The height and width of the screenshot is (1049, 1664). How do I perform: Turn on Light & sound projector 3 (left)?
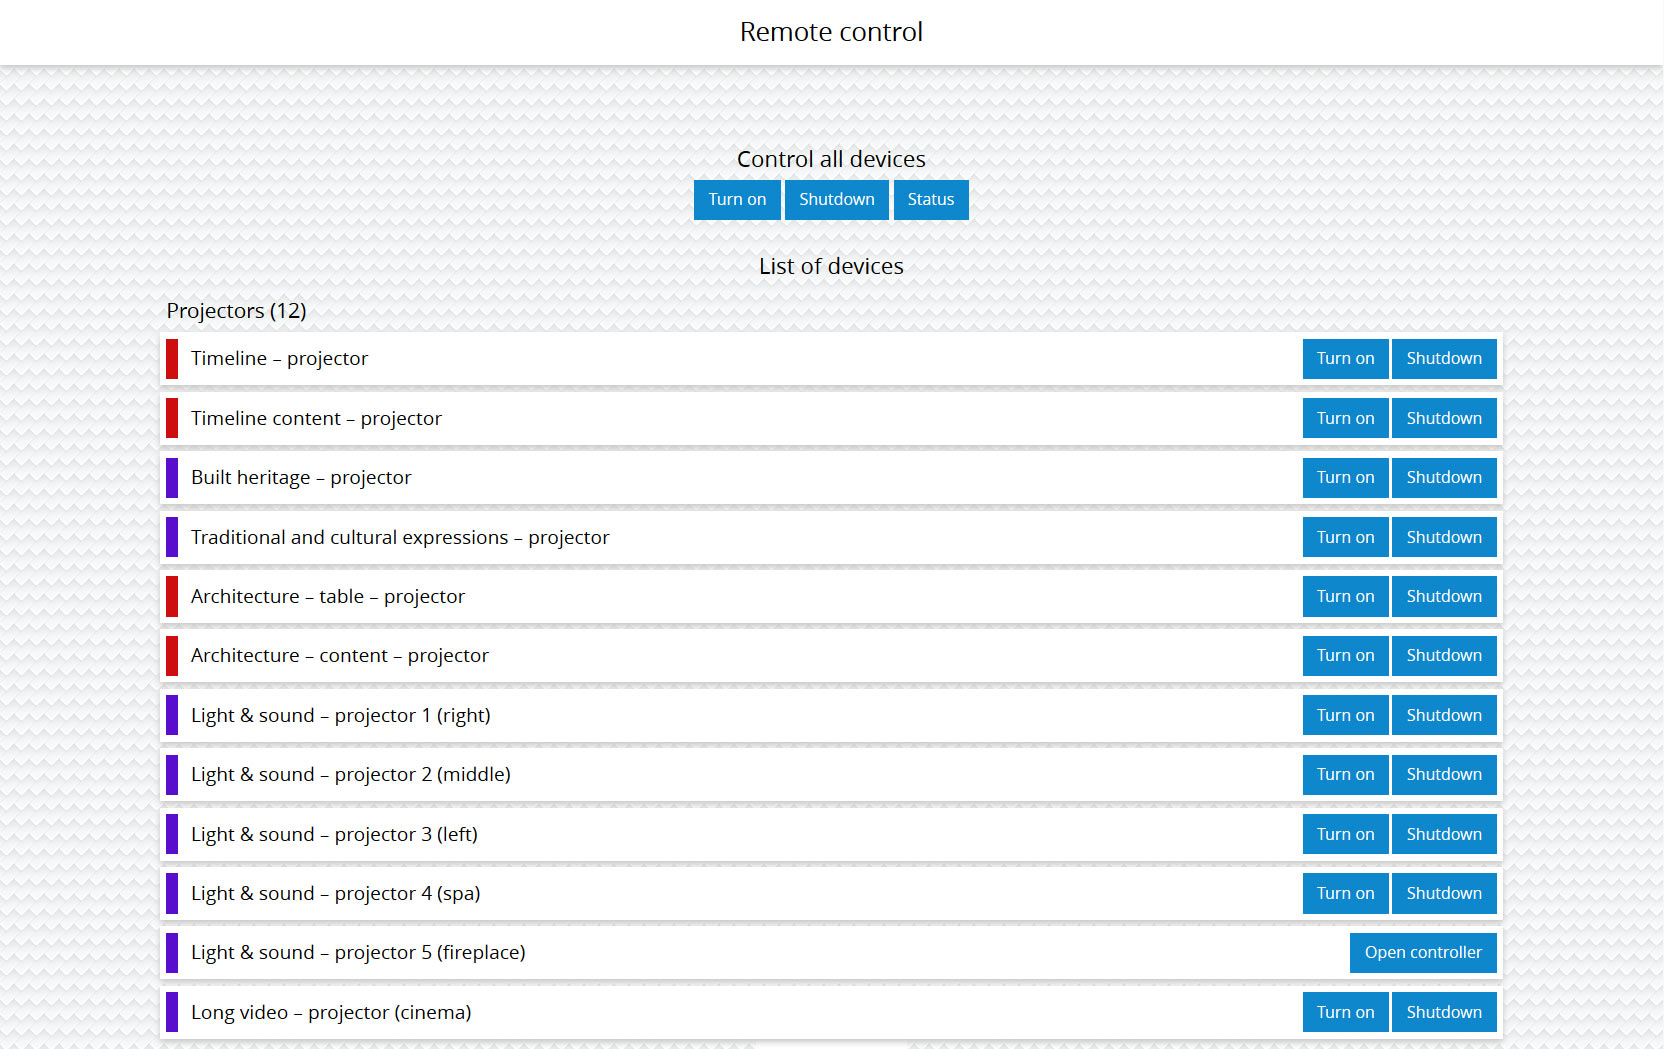point(1345,834)
